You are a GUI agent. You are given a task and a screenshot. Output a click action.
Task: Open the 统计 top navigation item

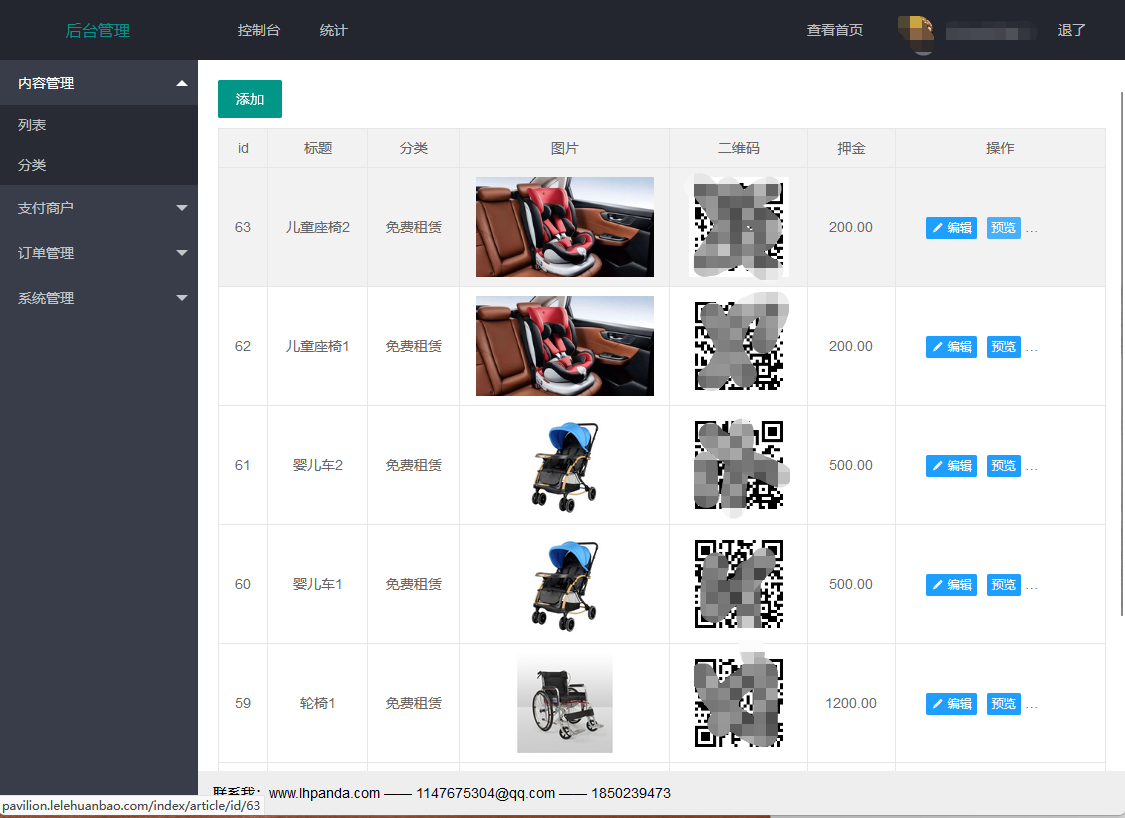pos(333,30)
